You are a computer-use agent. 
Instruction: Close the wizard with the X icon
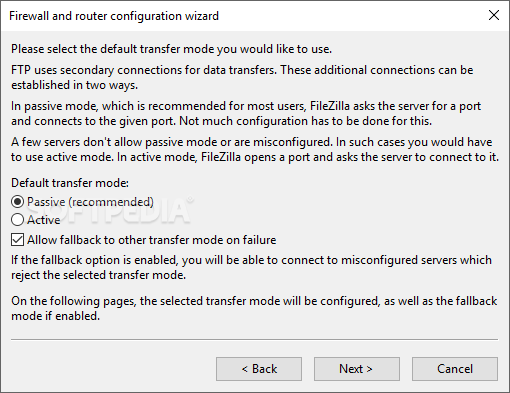click(x=494, y=15)
